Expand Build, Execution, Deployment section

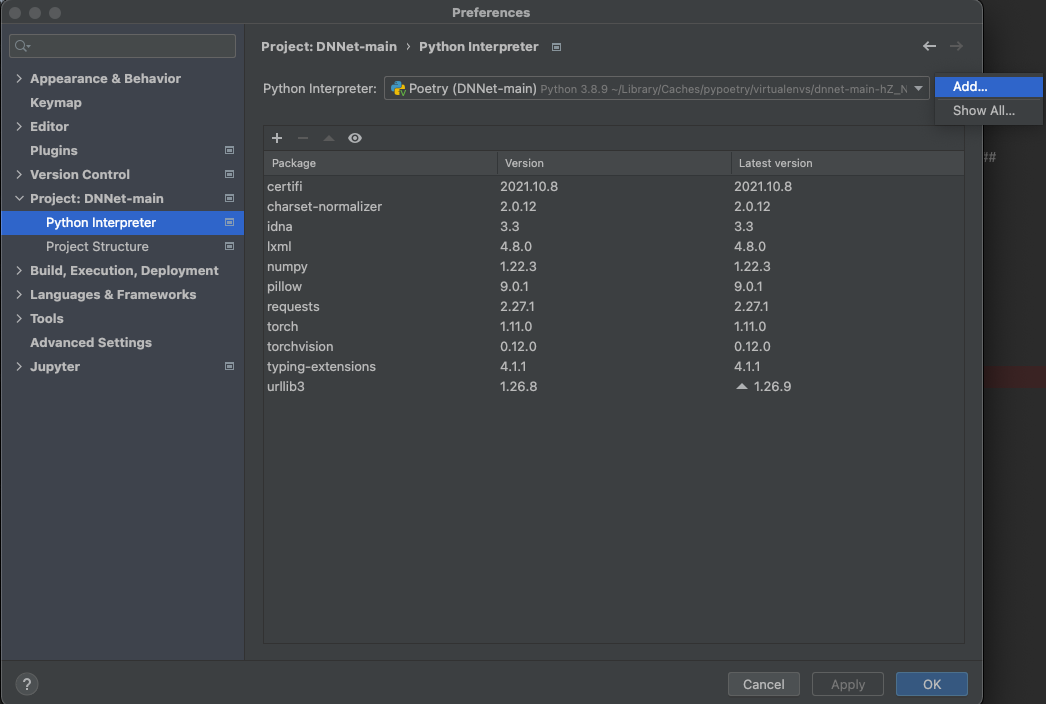pyautogui.click(x=19, y=270)
